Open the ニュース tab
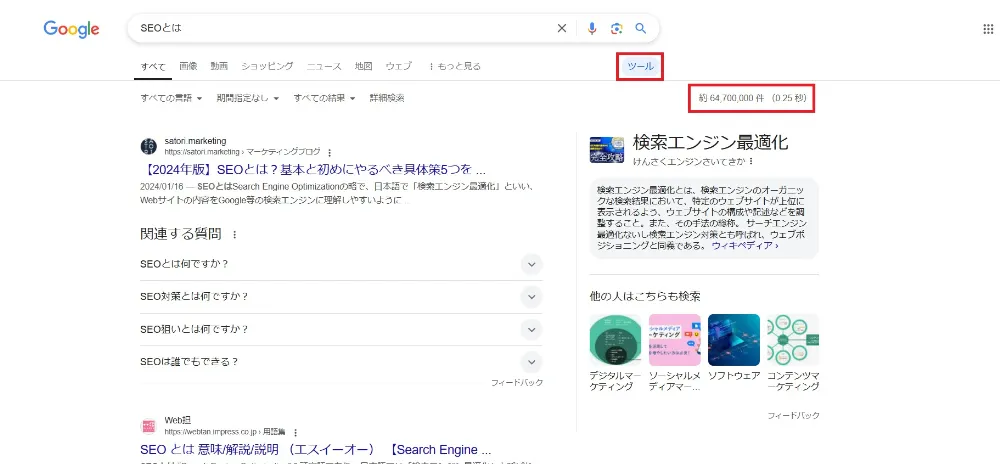 click(324, 66)
